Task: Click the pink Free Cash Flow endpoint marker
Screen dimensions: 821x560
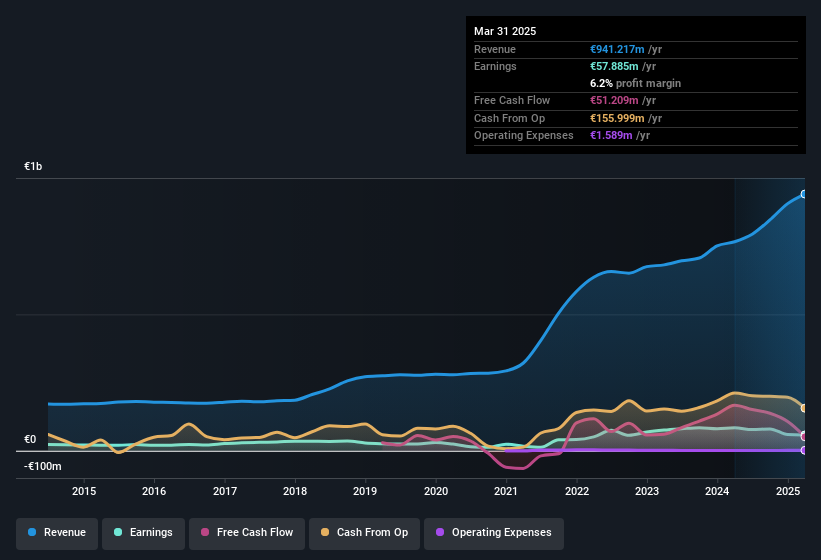Action: [804, 436]
